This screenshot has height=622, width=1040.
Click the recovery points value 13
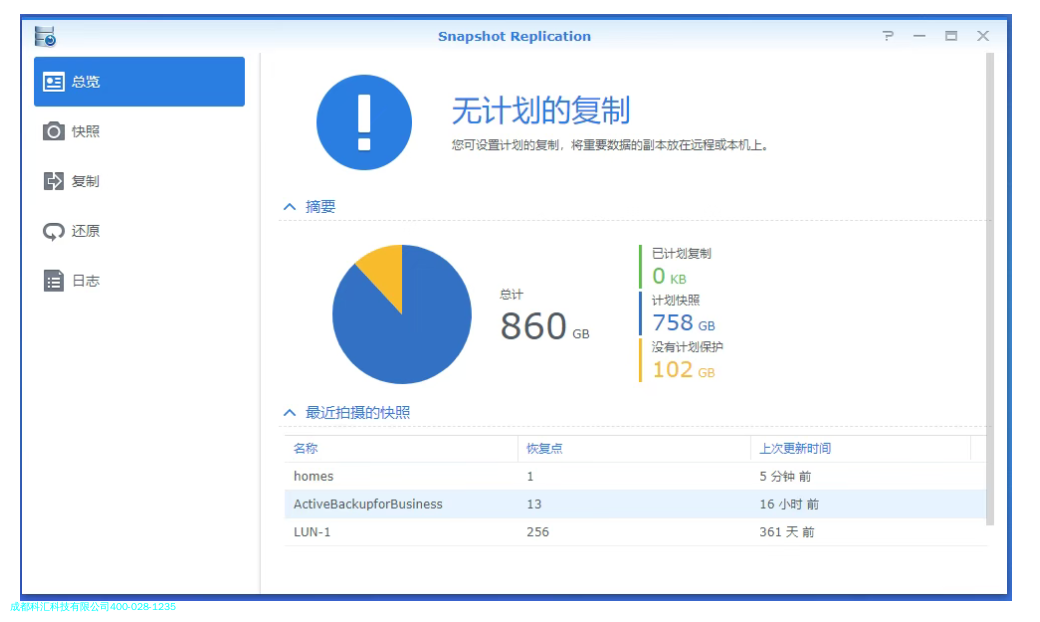tap(534, 504)
